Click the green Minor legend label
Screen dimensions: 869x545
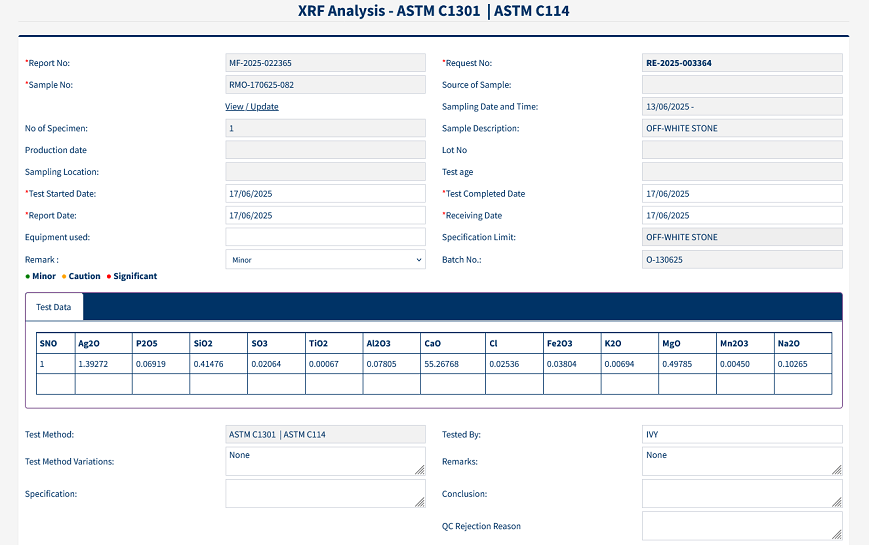[44, 276]
